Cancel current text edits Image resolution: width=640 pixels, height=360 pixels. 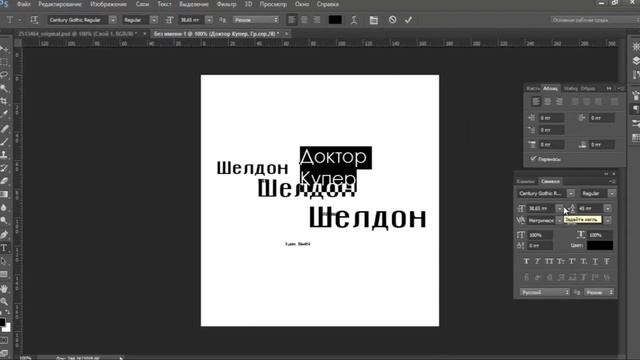pos(392,20)
